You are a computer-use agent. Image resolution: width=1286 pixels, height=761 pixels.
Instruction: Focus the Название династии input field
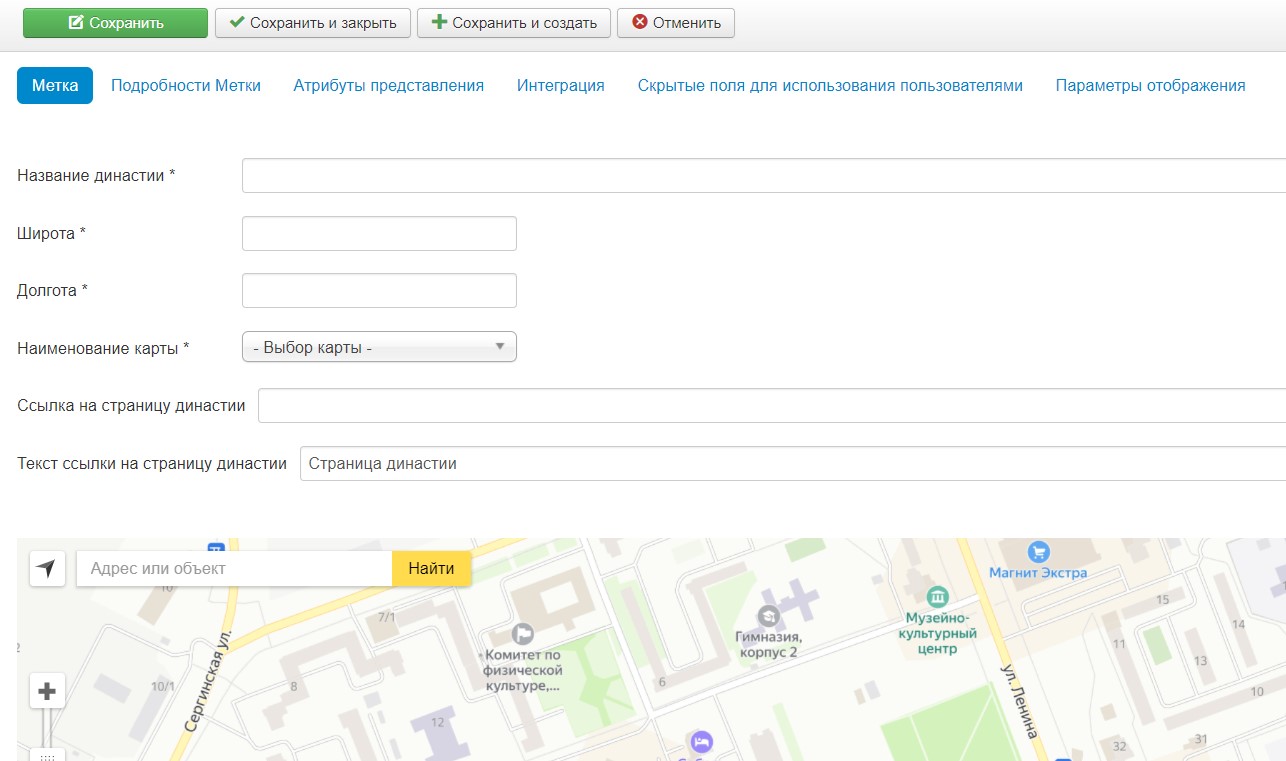764,175
